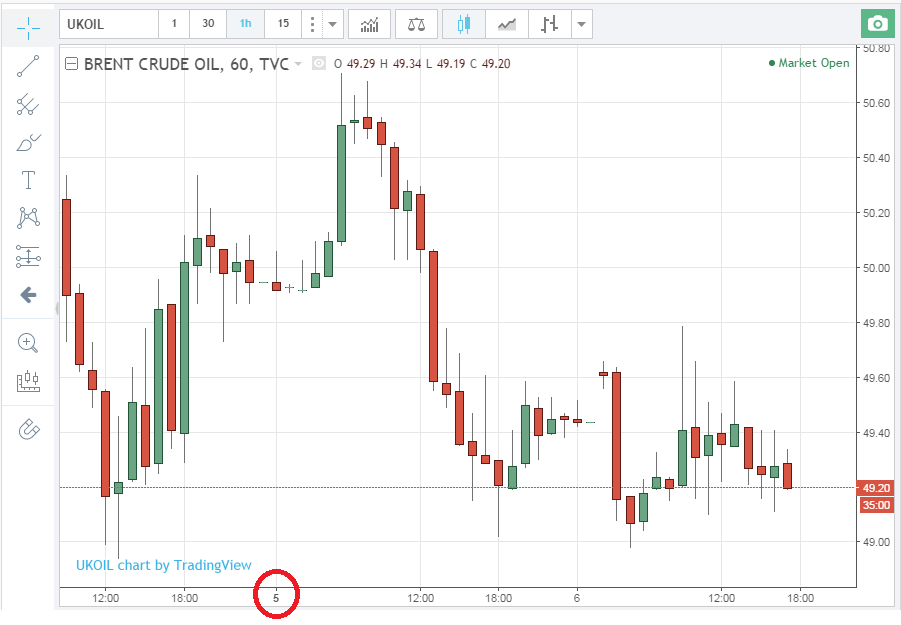Select the brush drawing tool
The width and height of the screenshot is (901, 625).
(x=28, y=142)
